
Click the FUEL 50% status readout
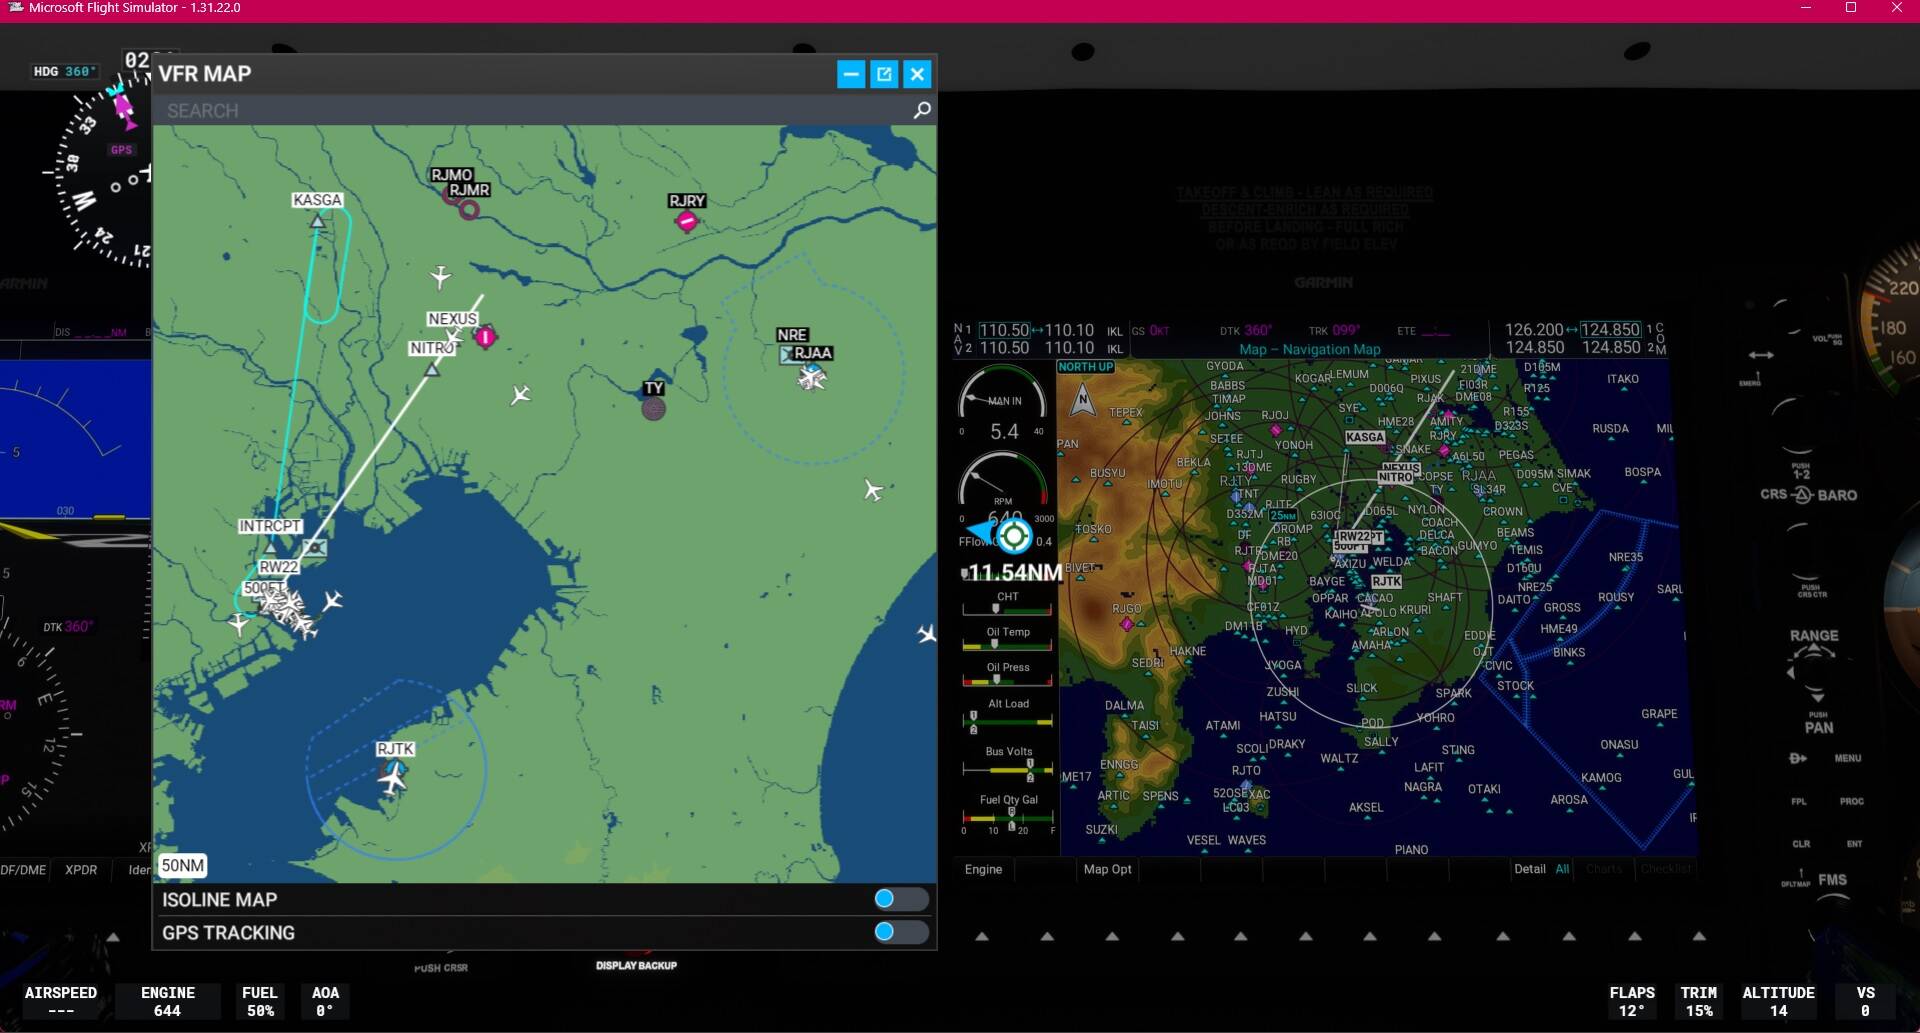(260, 1001)
